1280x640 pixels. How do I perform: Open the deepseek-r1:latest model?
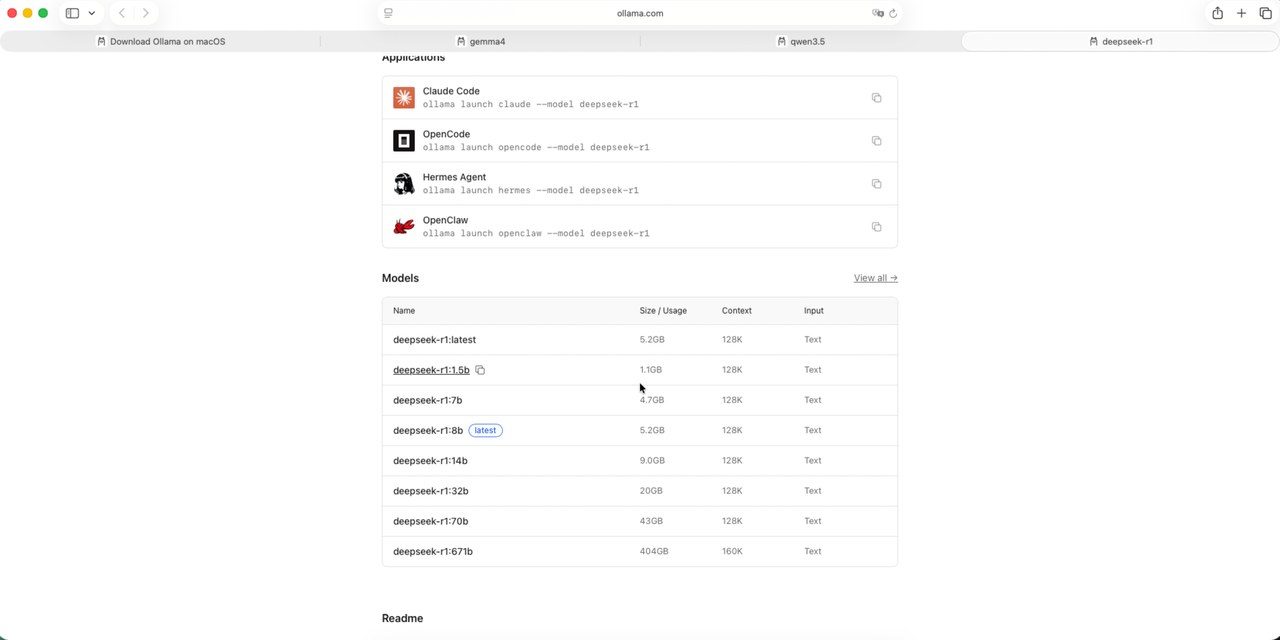tap(434, 340)
